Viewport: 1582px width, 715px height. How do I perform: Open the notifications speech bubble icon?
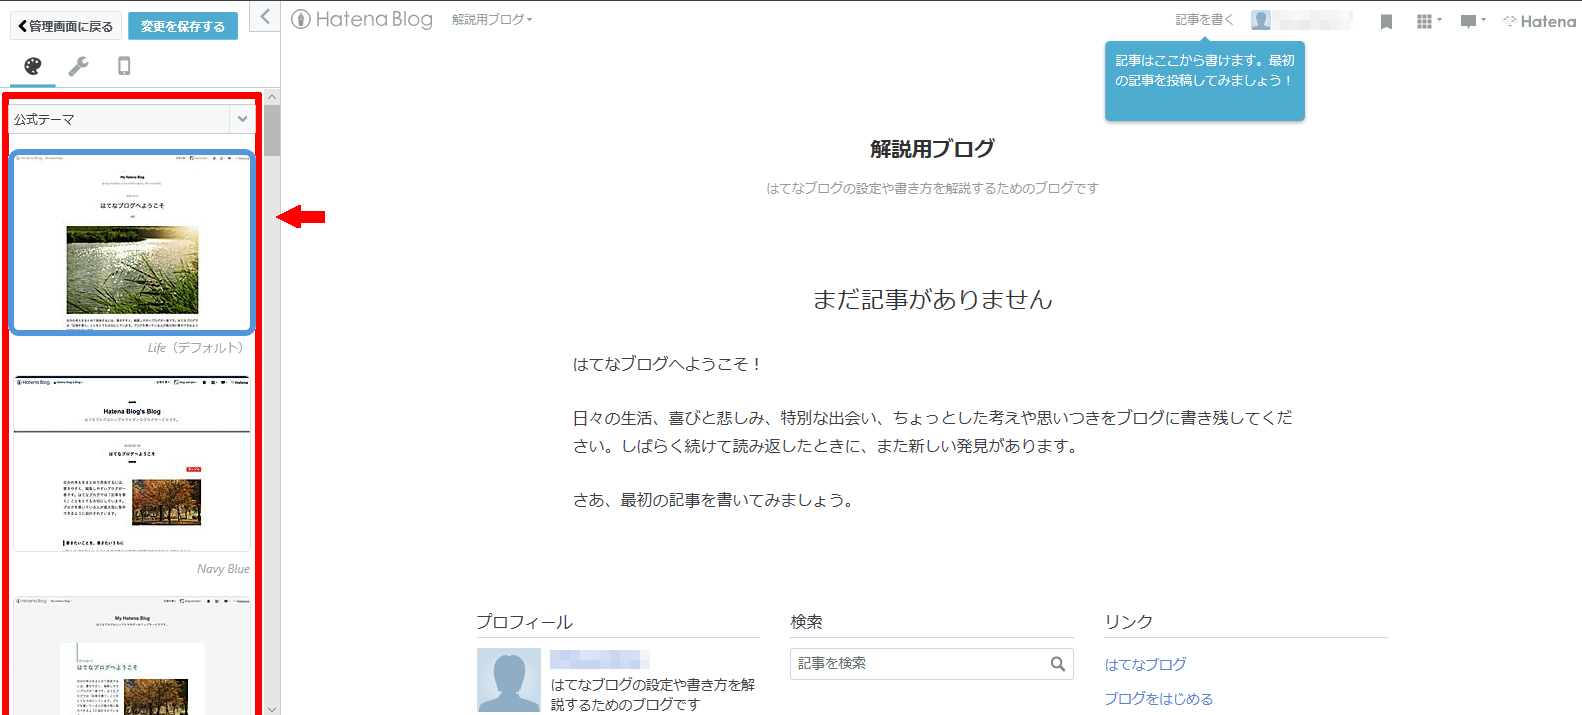click(x=1472, y=21)
